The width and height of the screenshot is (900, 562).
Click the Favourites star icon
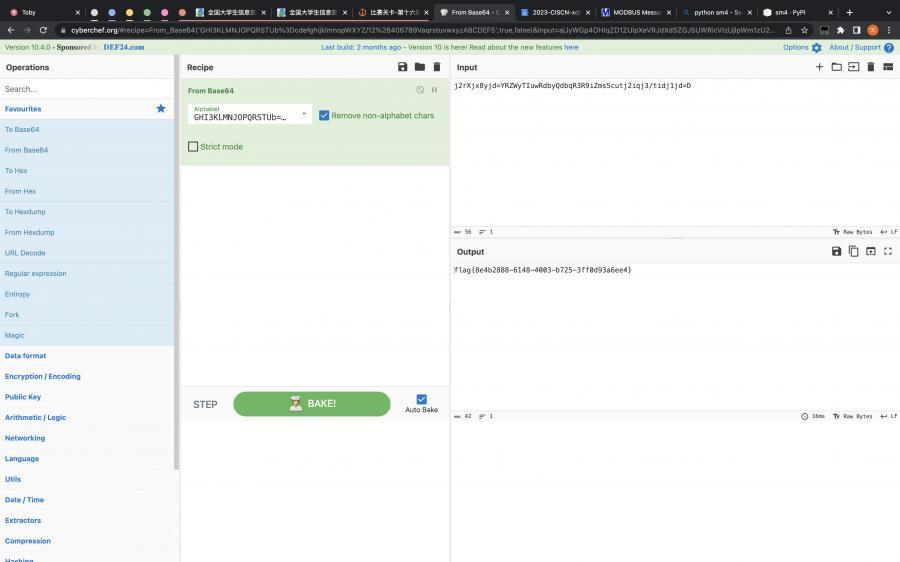click(x=161, y=108)
